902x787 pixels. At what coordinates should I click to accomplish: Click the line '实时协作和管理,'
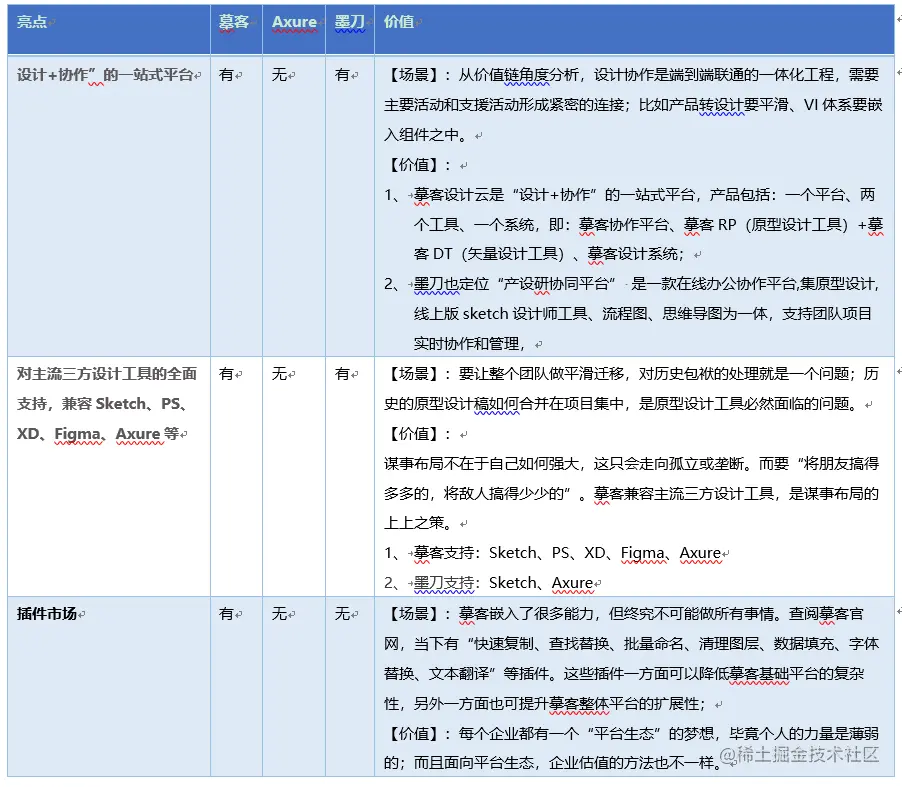pyautogui.click(x=469, y=343)
